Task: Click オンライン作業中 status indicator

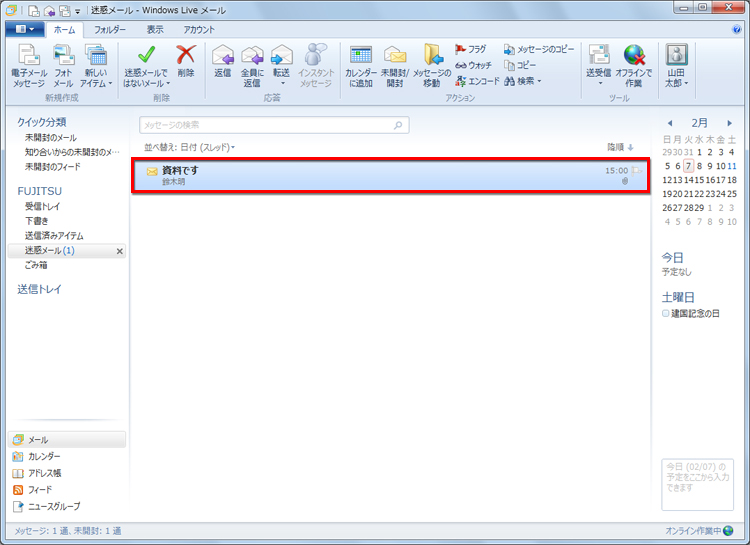Action: pos(699,531)
